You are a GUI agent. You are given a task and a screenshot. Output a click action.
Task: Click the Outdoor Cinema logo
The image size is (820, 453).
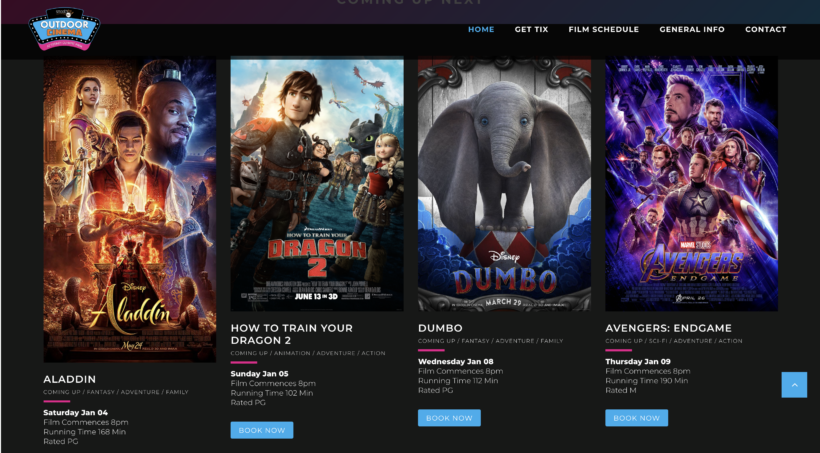(x=64, y=29)
